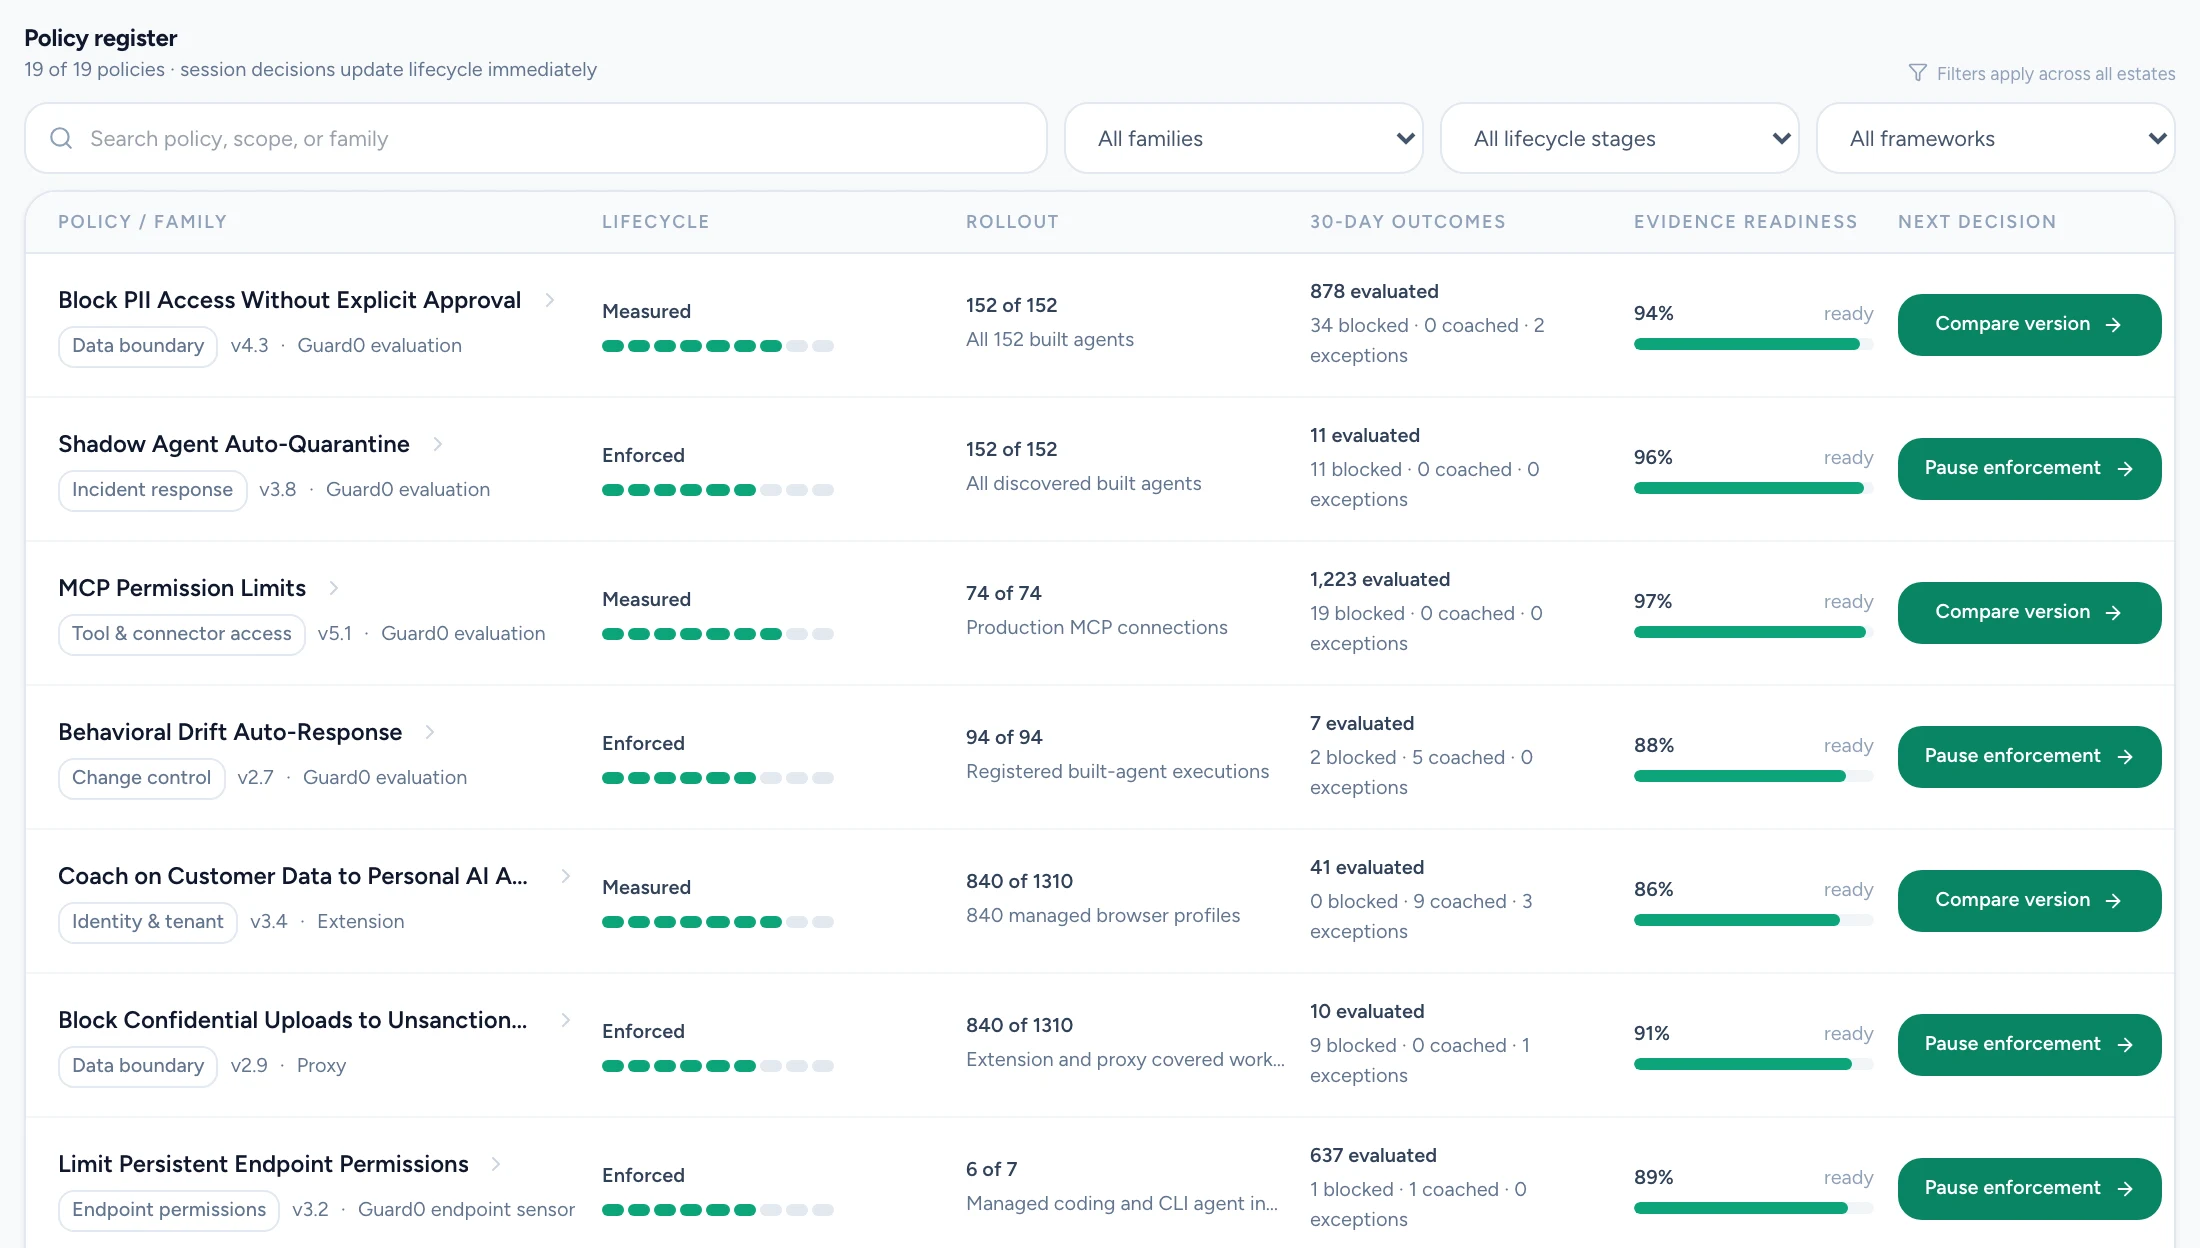The width and height of the screenshot is (2200, 1248).
Task: Click the Rollout column header
Action: (x=1012, y=222)
